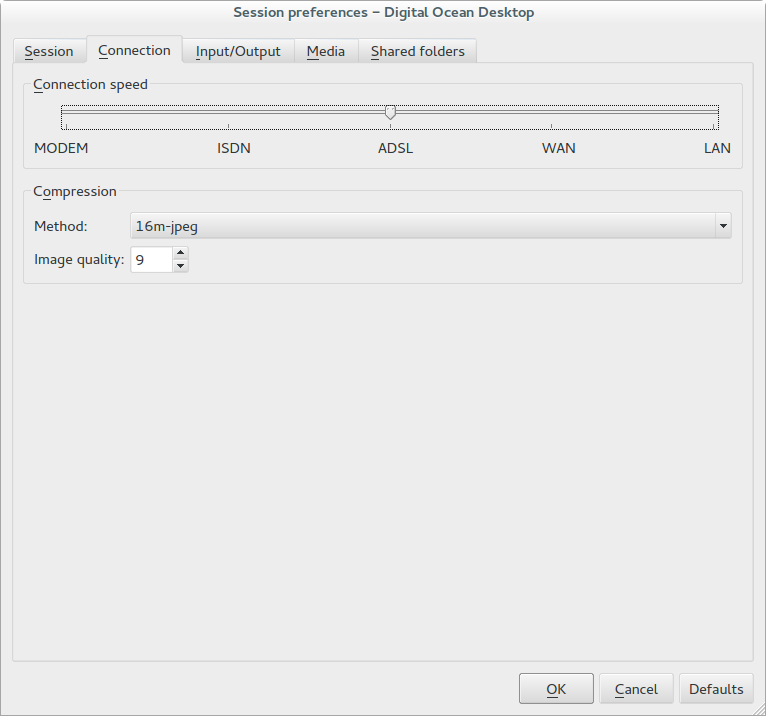This screenshot has width=766, height=716.
Task: Click the Image quality: label
Action: click(79, 259)
